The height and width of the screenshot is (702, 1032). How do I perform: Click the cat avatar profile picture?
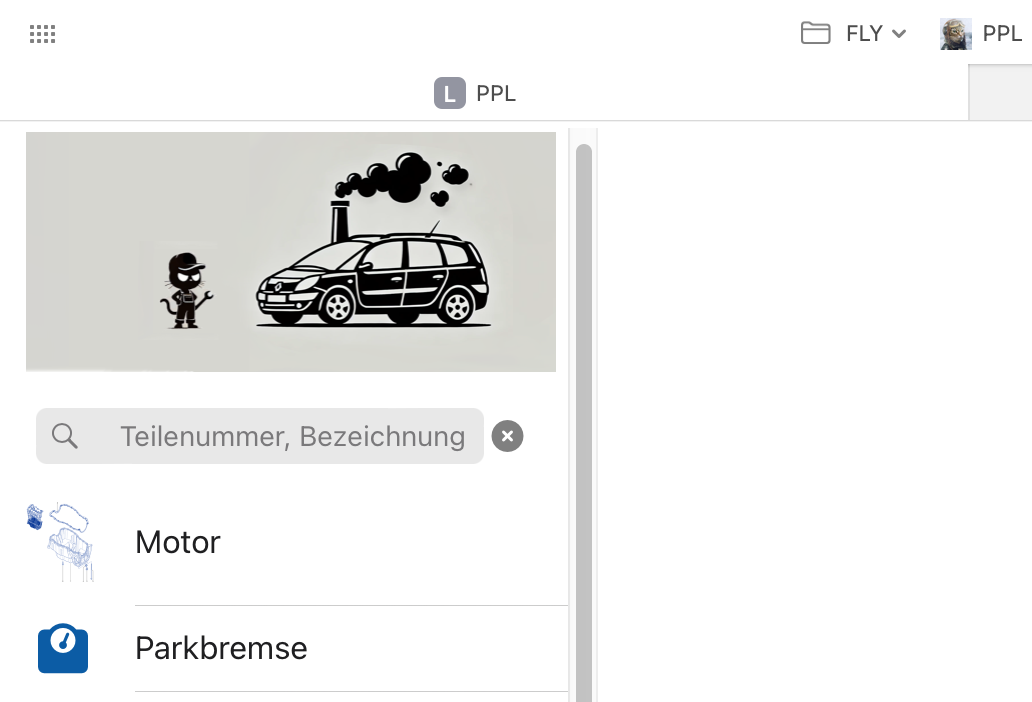point(956,34)
